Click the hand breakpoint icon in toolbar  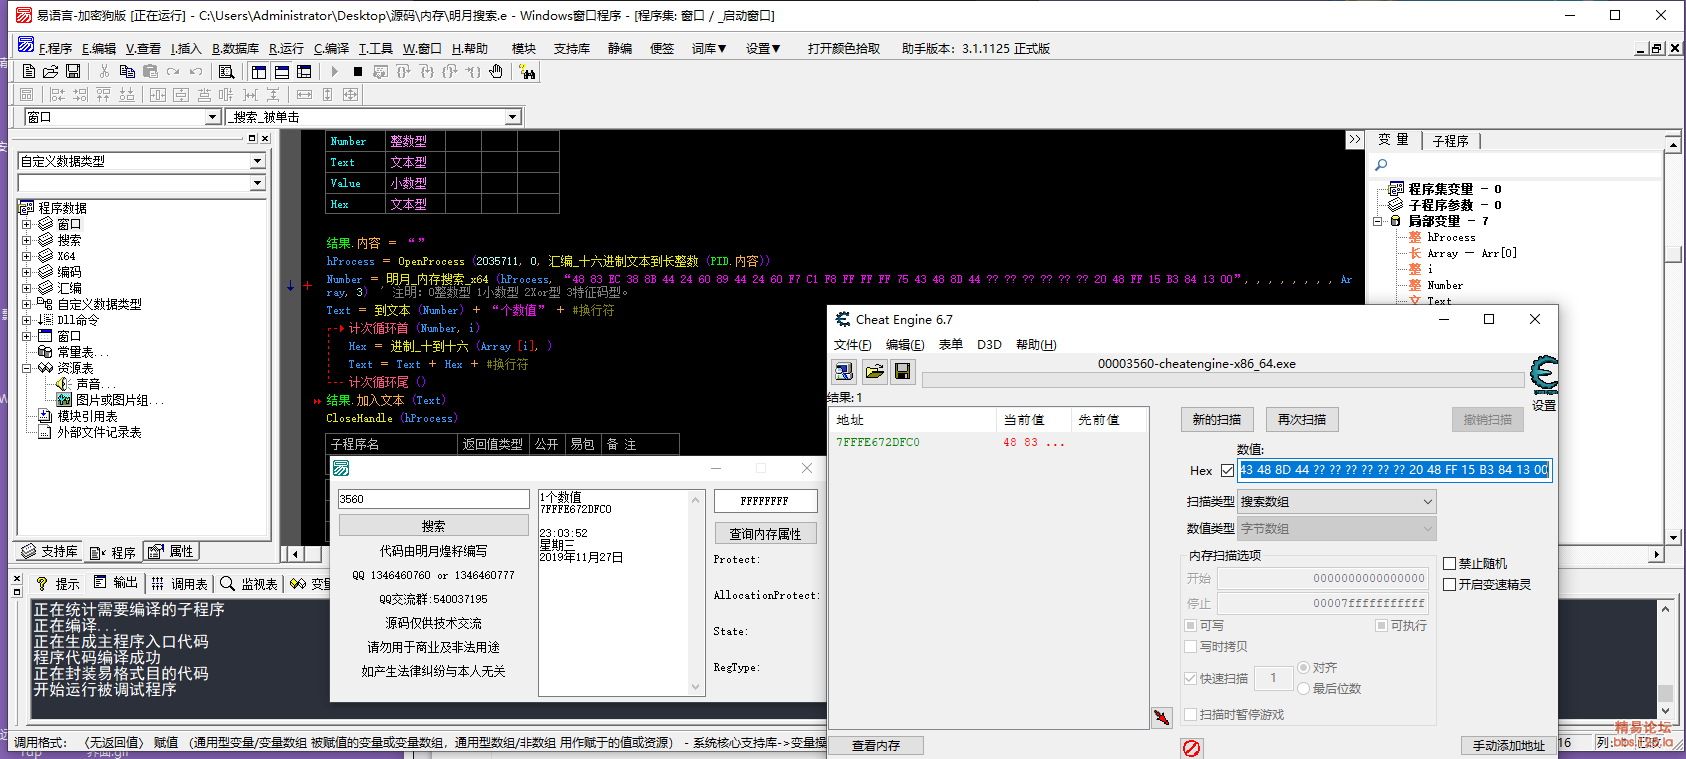coord(496,71)
